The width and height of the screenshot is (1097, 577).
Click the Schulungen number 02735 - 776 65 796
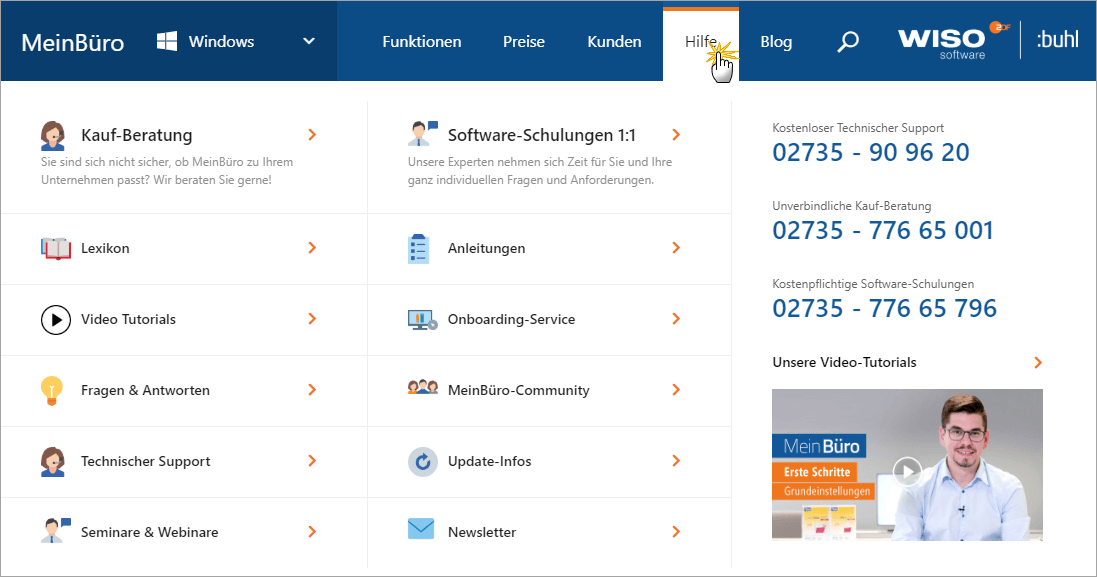[x=884, y=308]
